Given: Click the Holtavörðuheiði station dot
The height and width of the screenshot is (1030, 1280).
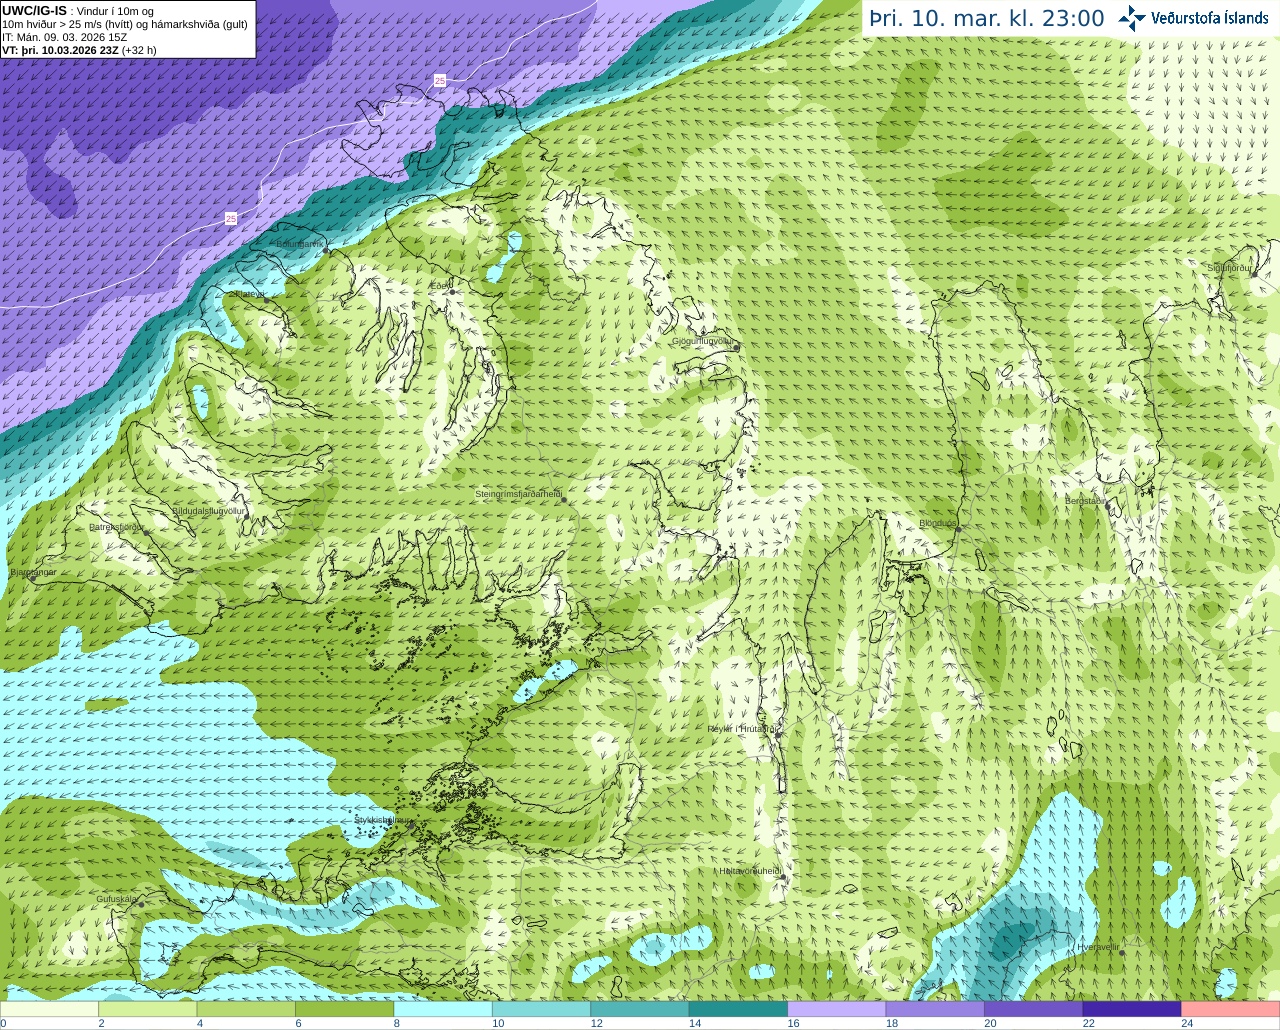Looking at the screenshot, I should (784, 879).
